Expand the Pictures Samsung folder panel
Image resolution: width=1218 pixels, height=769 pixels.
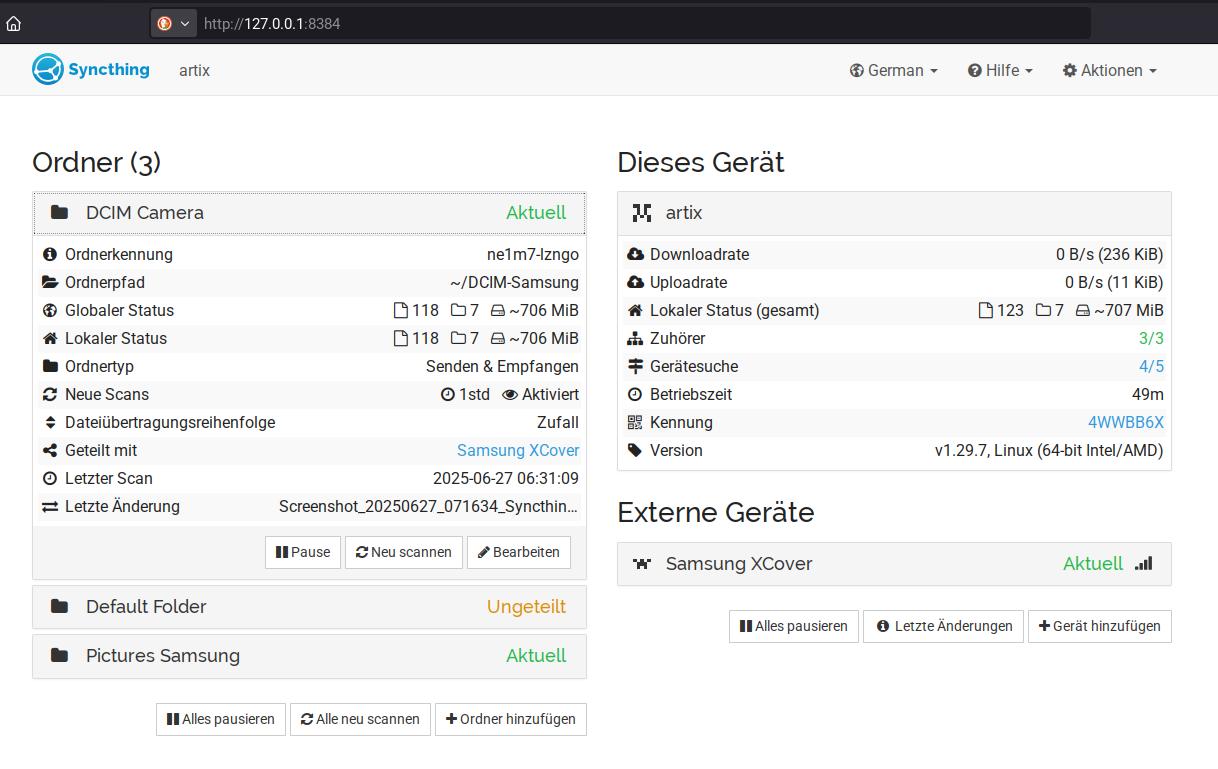click(309, 656)
